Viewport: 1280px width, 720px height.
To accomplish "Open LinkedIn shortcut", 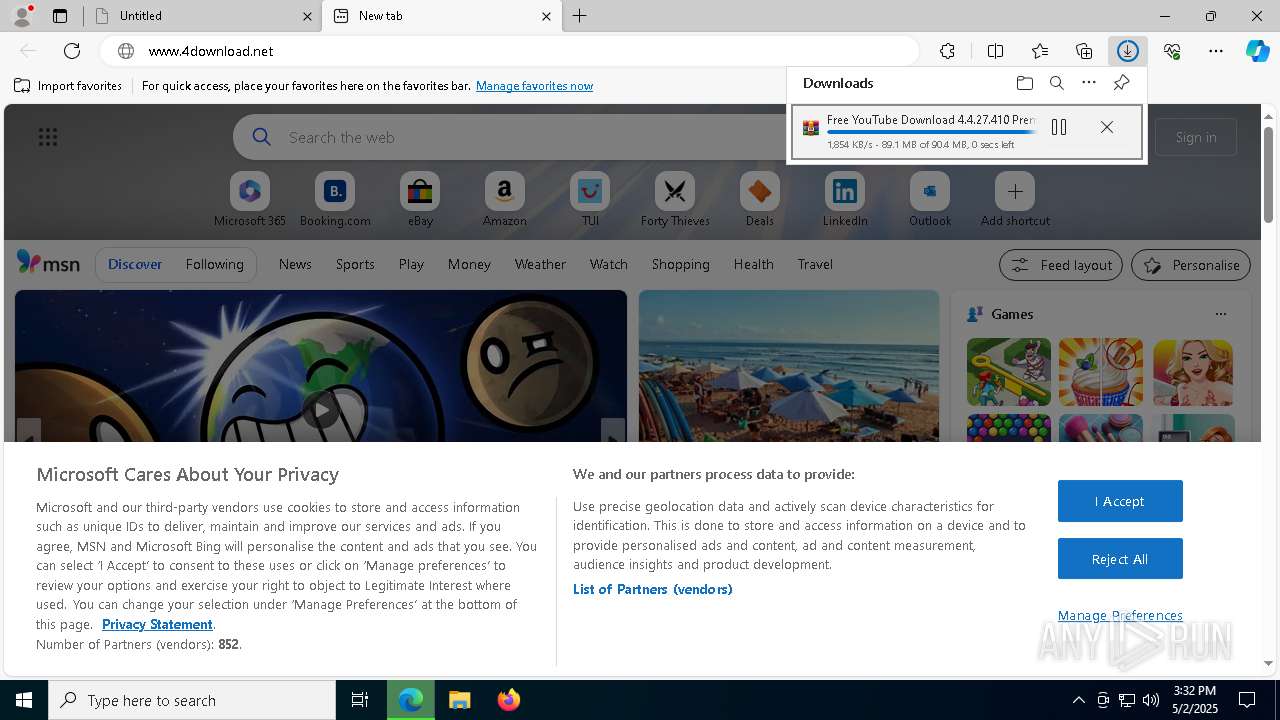I will tap(845, 199).
